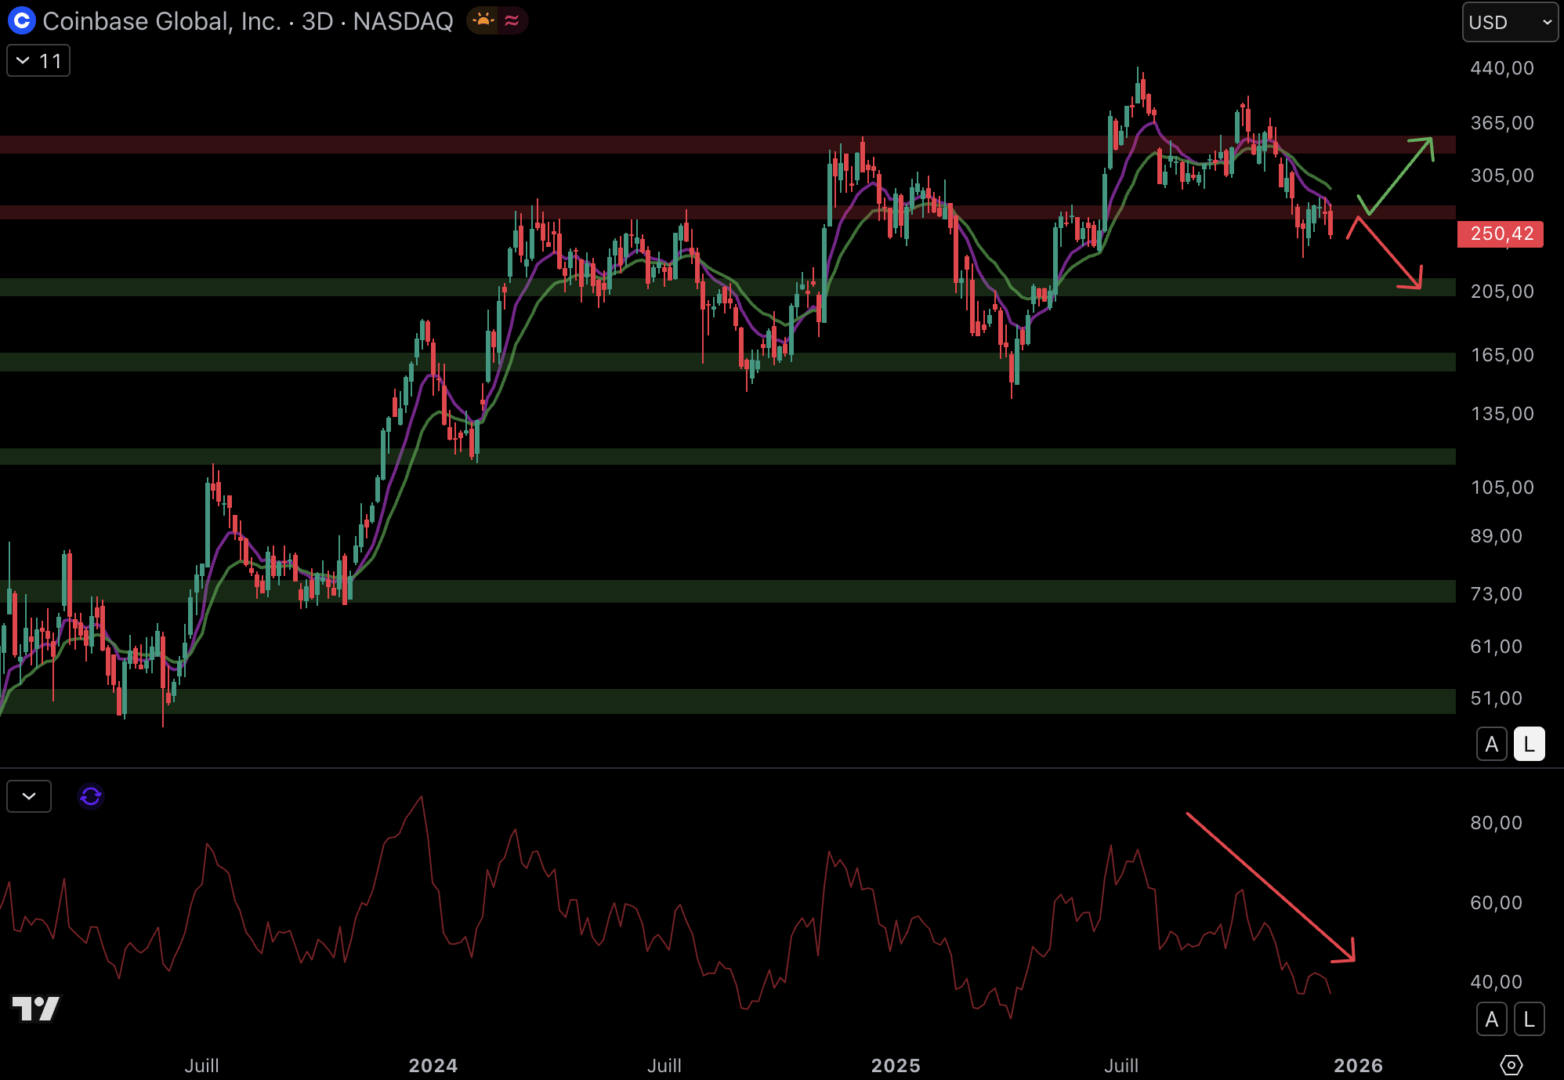Toggle auto scale A in price pane
This screenshot has height=1080, width=1564.
[x=1491, y=744]
